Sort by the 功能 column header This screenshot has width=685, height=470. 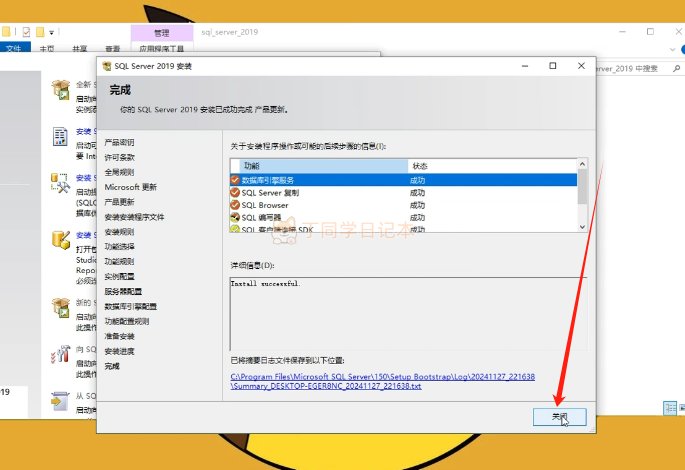(x=324, y=166)
